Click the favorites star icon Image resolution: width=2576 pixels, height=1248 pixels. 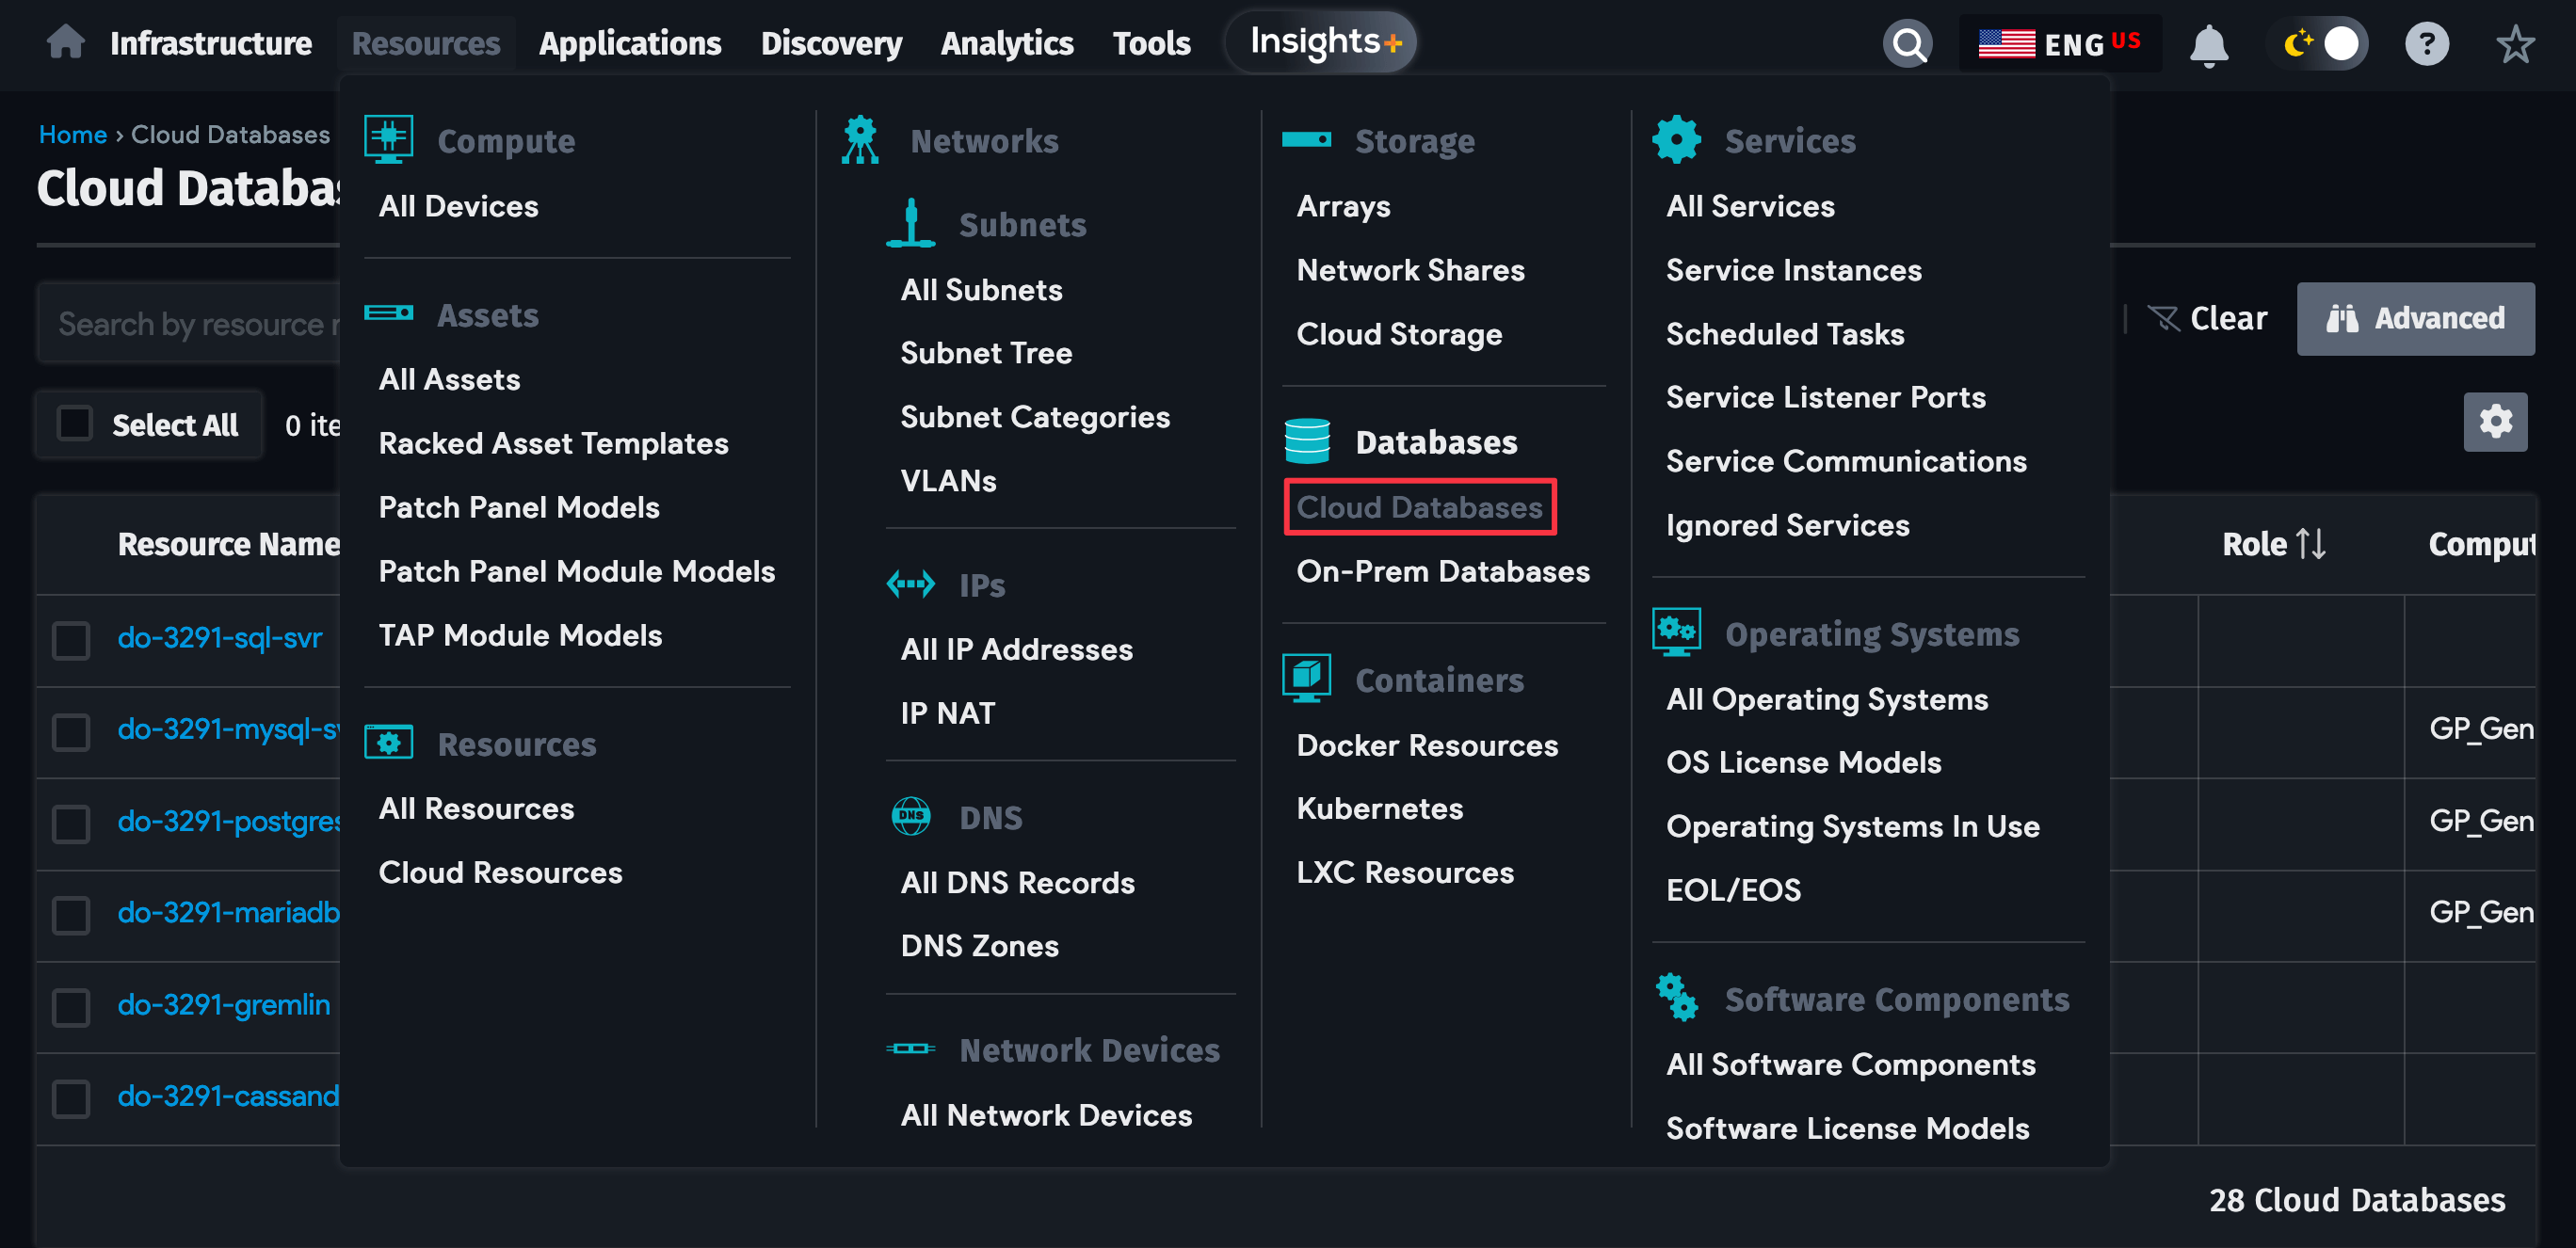[2514, 42]
